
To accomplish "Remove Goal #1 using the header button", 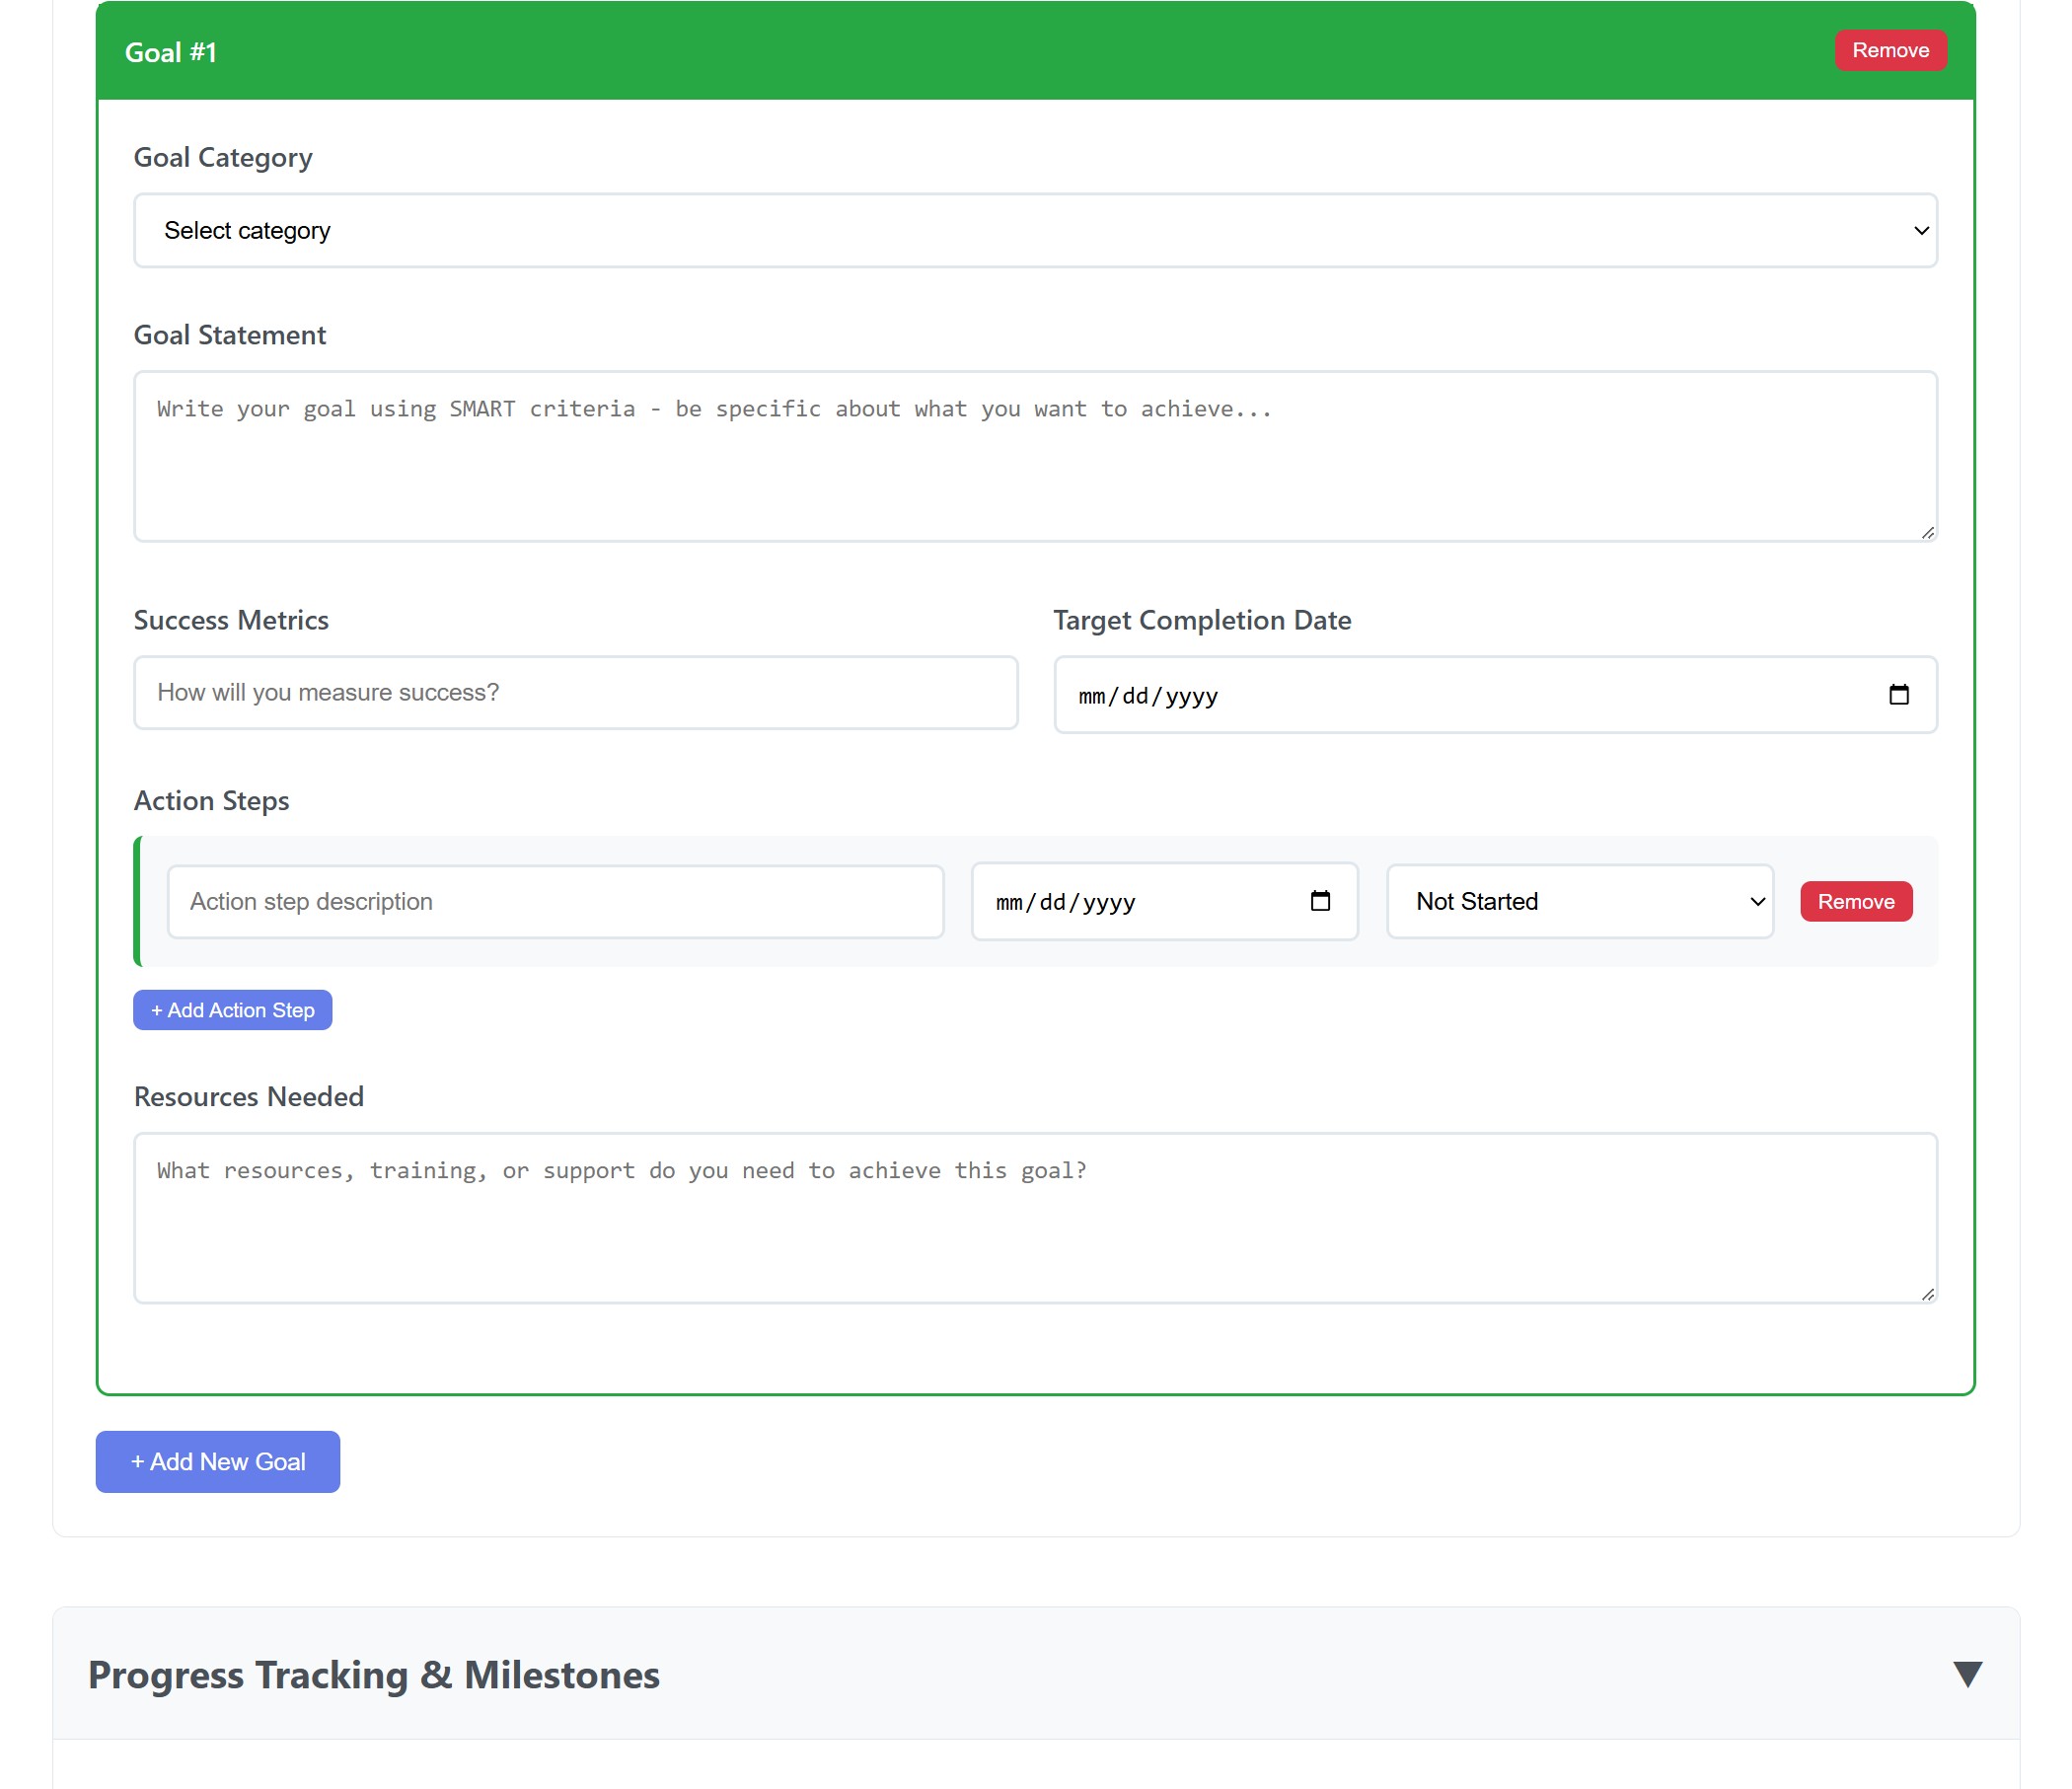I will [x=1889, y=50].
